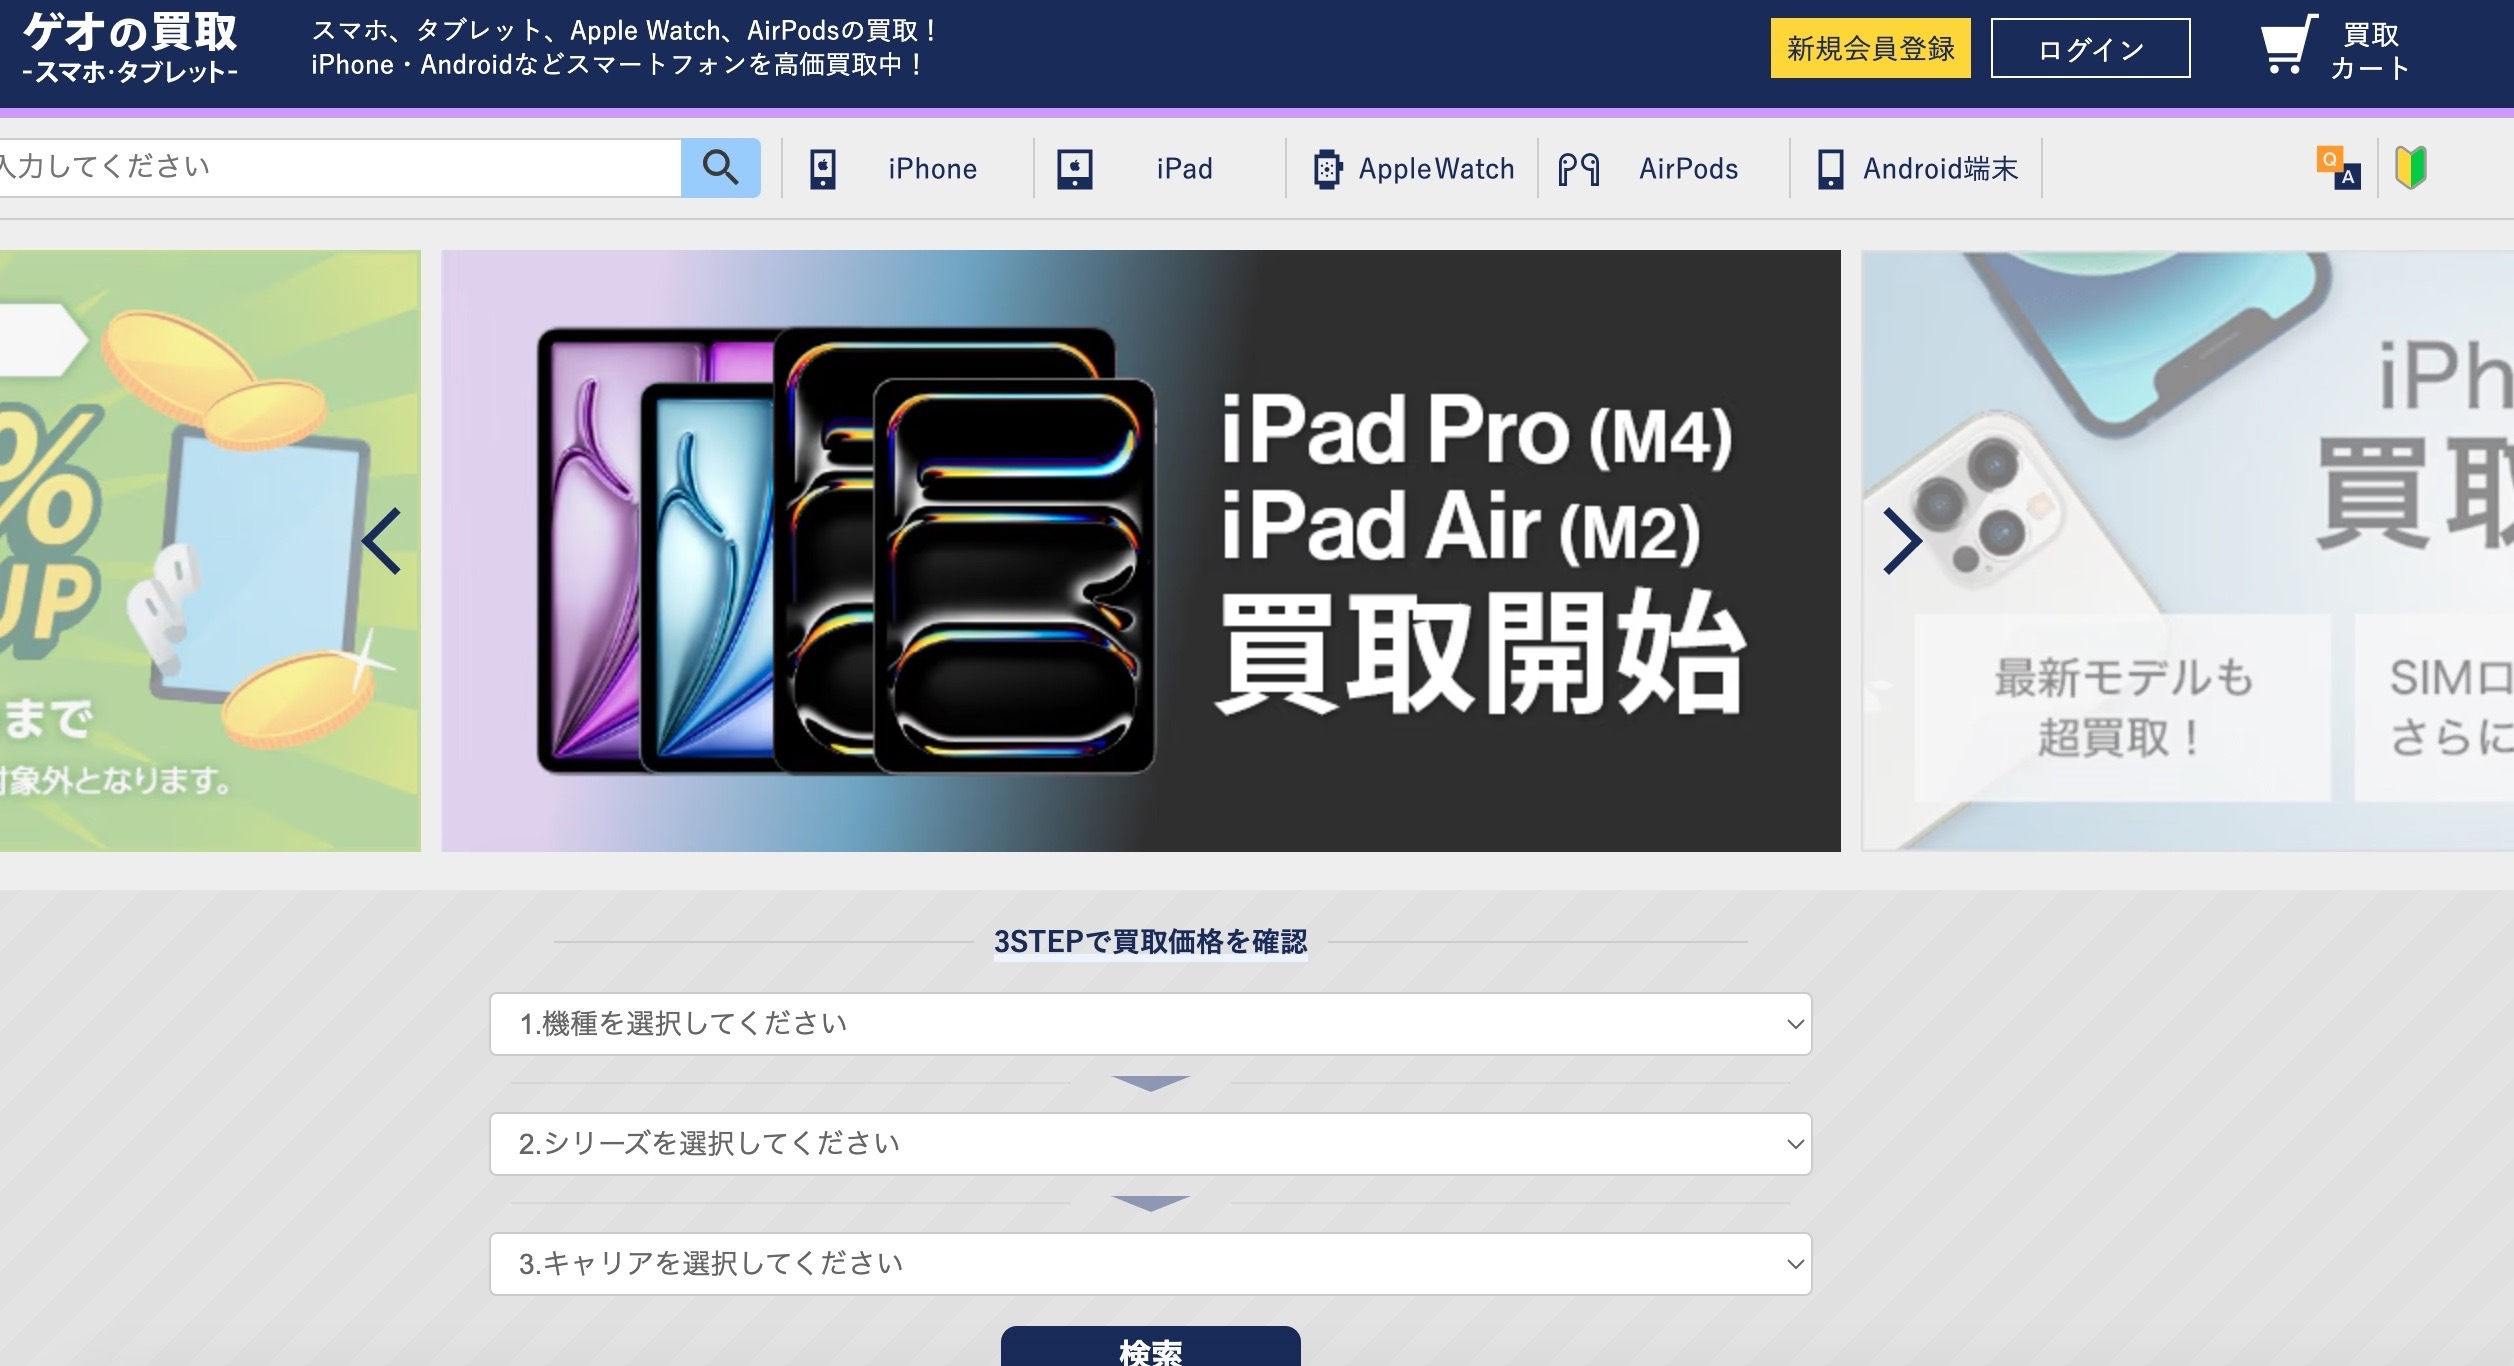Viewport: 2514px width, 1366px height.
Task: Click the ログイン button
Action: point(2090,48)
